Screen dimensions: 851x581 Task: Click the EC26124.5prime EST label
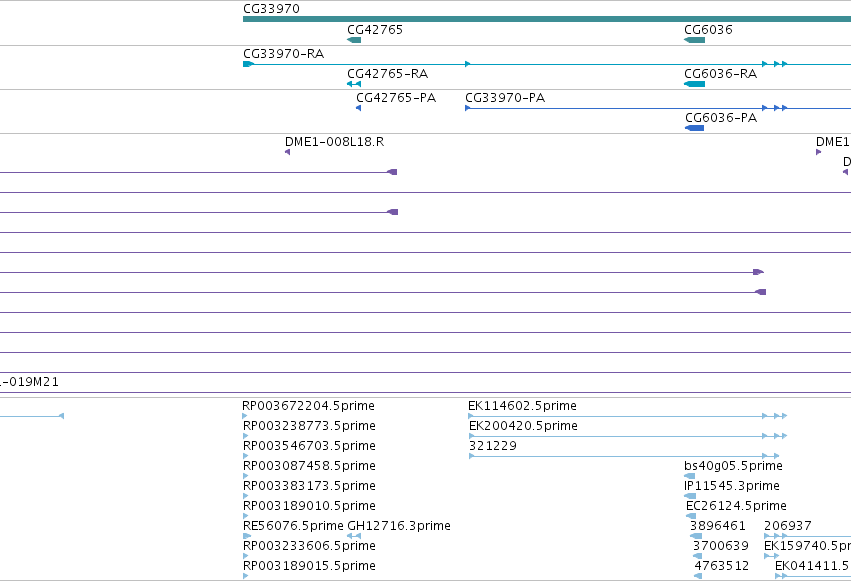pos(736,506)
